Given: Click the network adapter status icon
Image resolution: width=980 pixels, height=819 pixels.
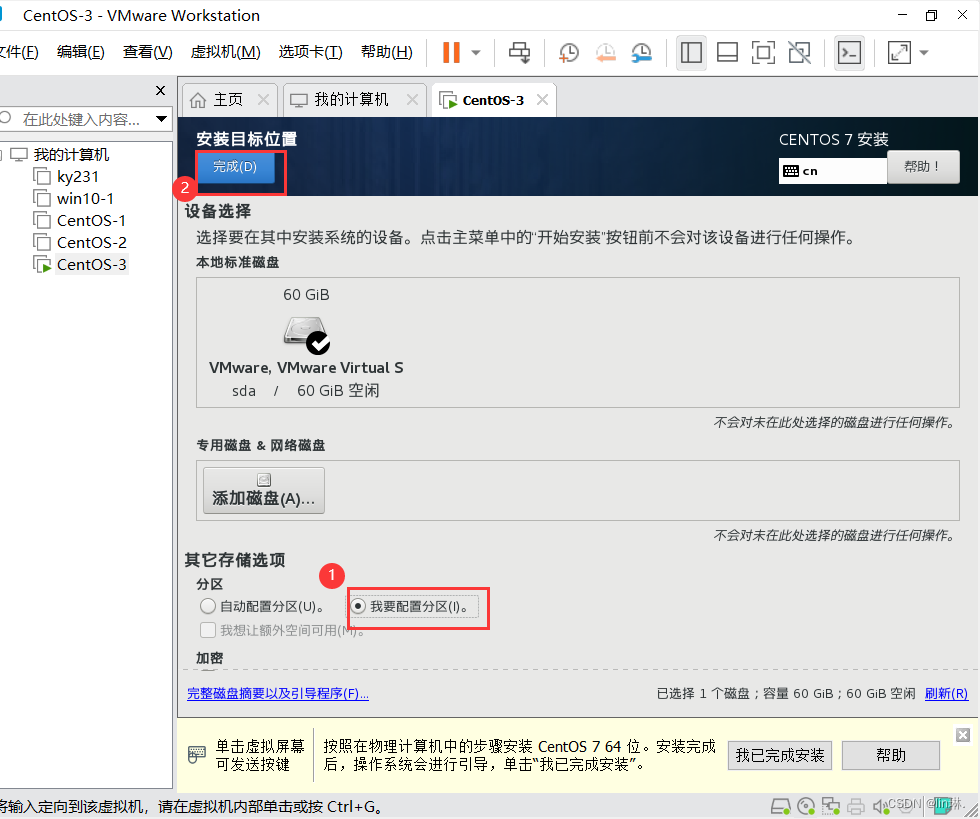Looking at the screenshot, I should click(x=831, y=806).
